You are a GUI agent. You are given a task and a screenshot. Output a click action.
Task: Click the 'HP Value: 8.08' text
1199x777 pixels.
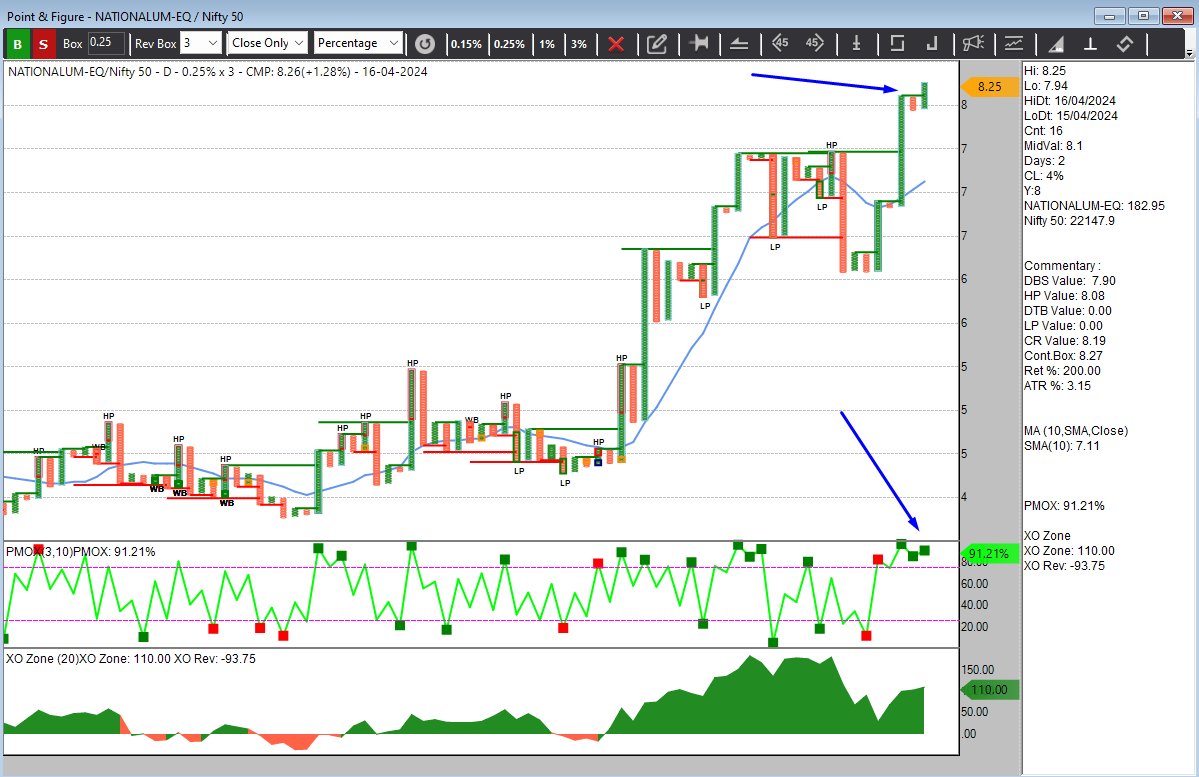pos(1064,296)
